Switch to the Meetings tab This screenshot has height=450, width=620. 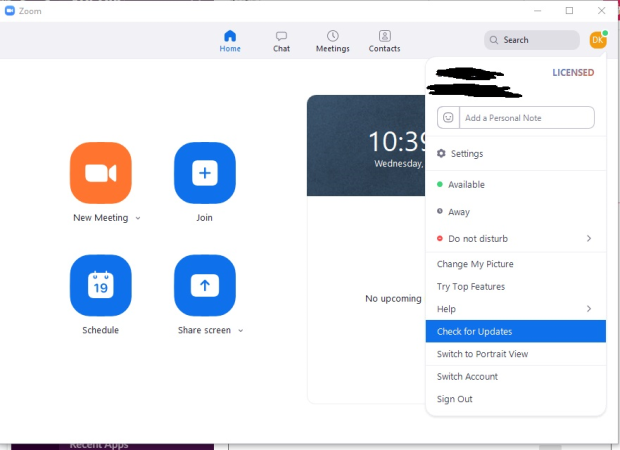coord(333,41)
